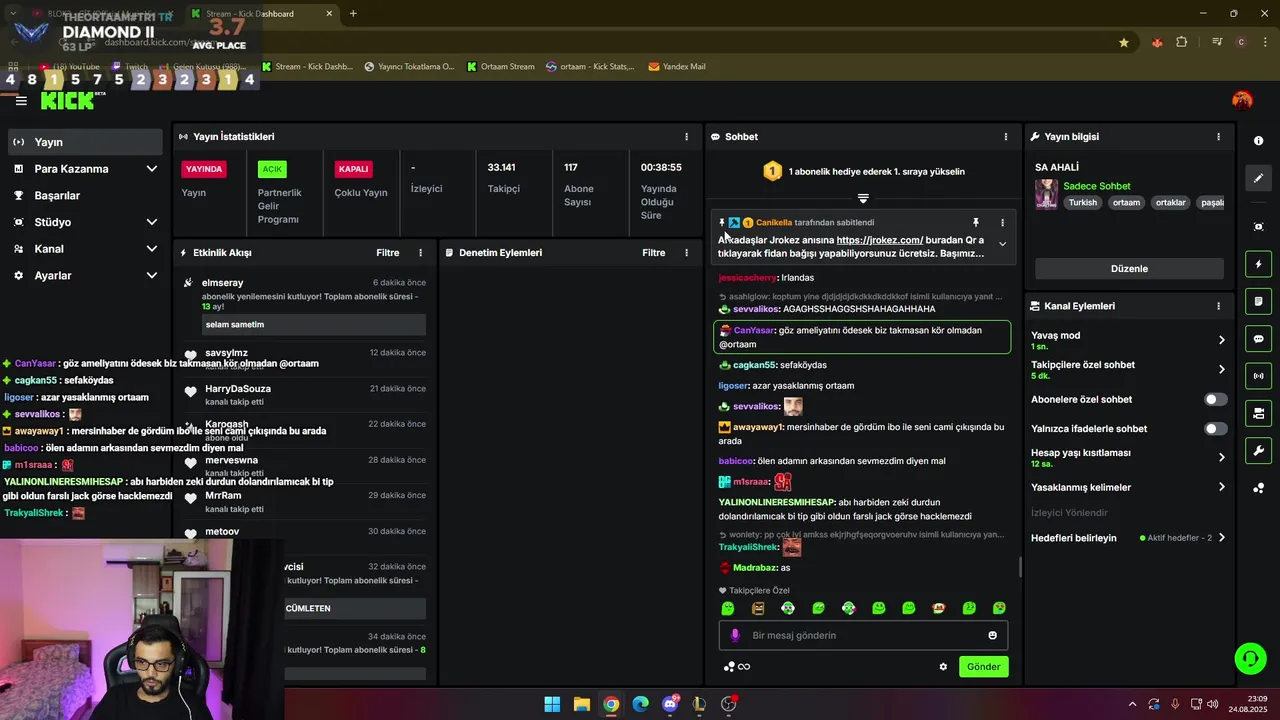Open the Yayıncı Tokatlama bookmark
This screenshot has height=720, width=1280.
pyautogui.click(x=409, y=67)
